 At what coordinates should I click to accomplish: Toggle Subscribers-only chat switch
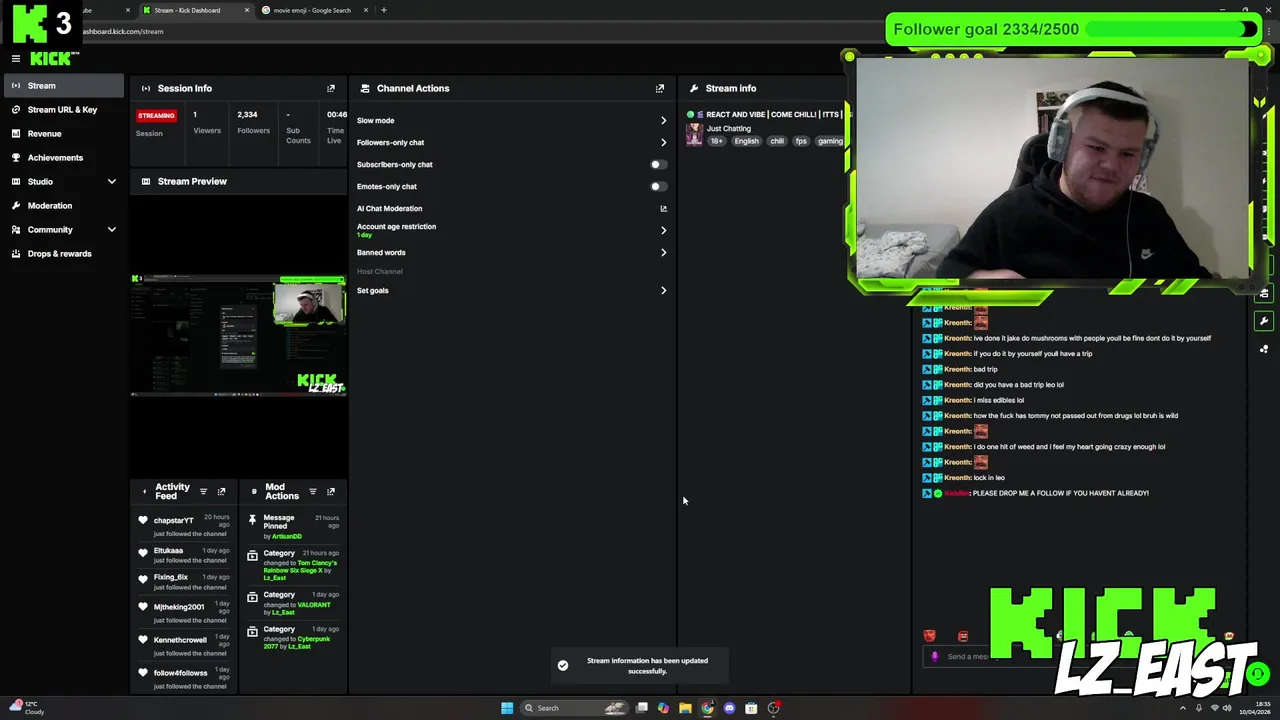658,164
